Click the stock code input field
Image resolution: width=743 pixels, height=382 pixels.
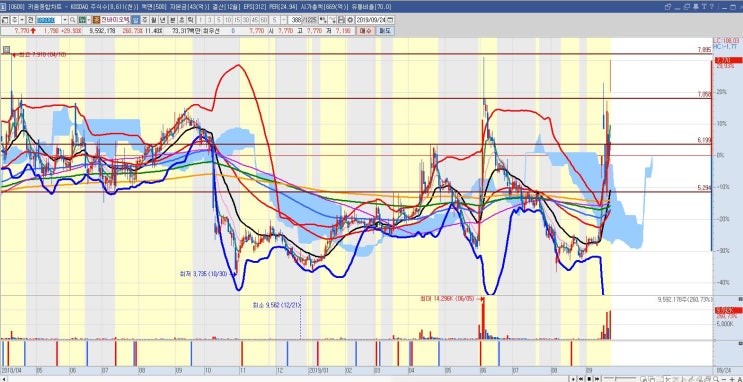click(x=49, y=20)
